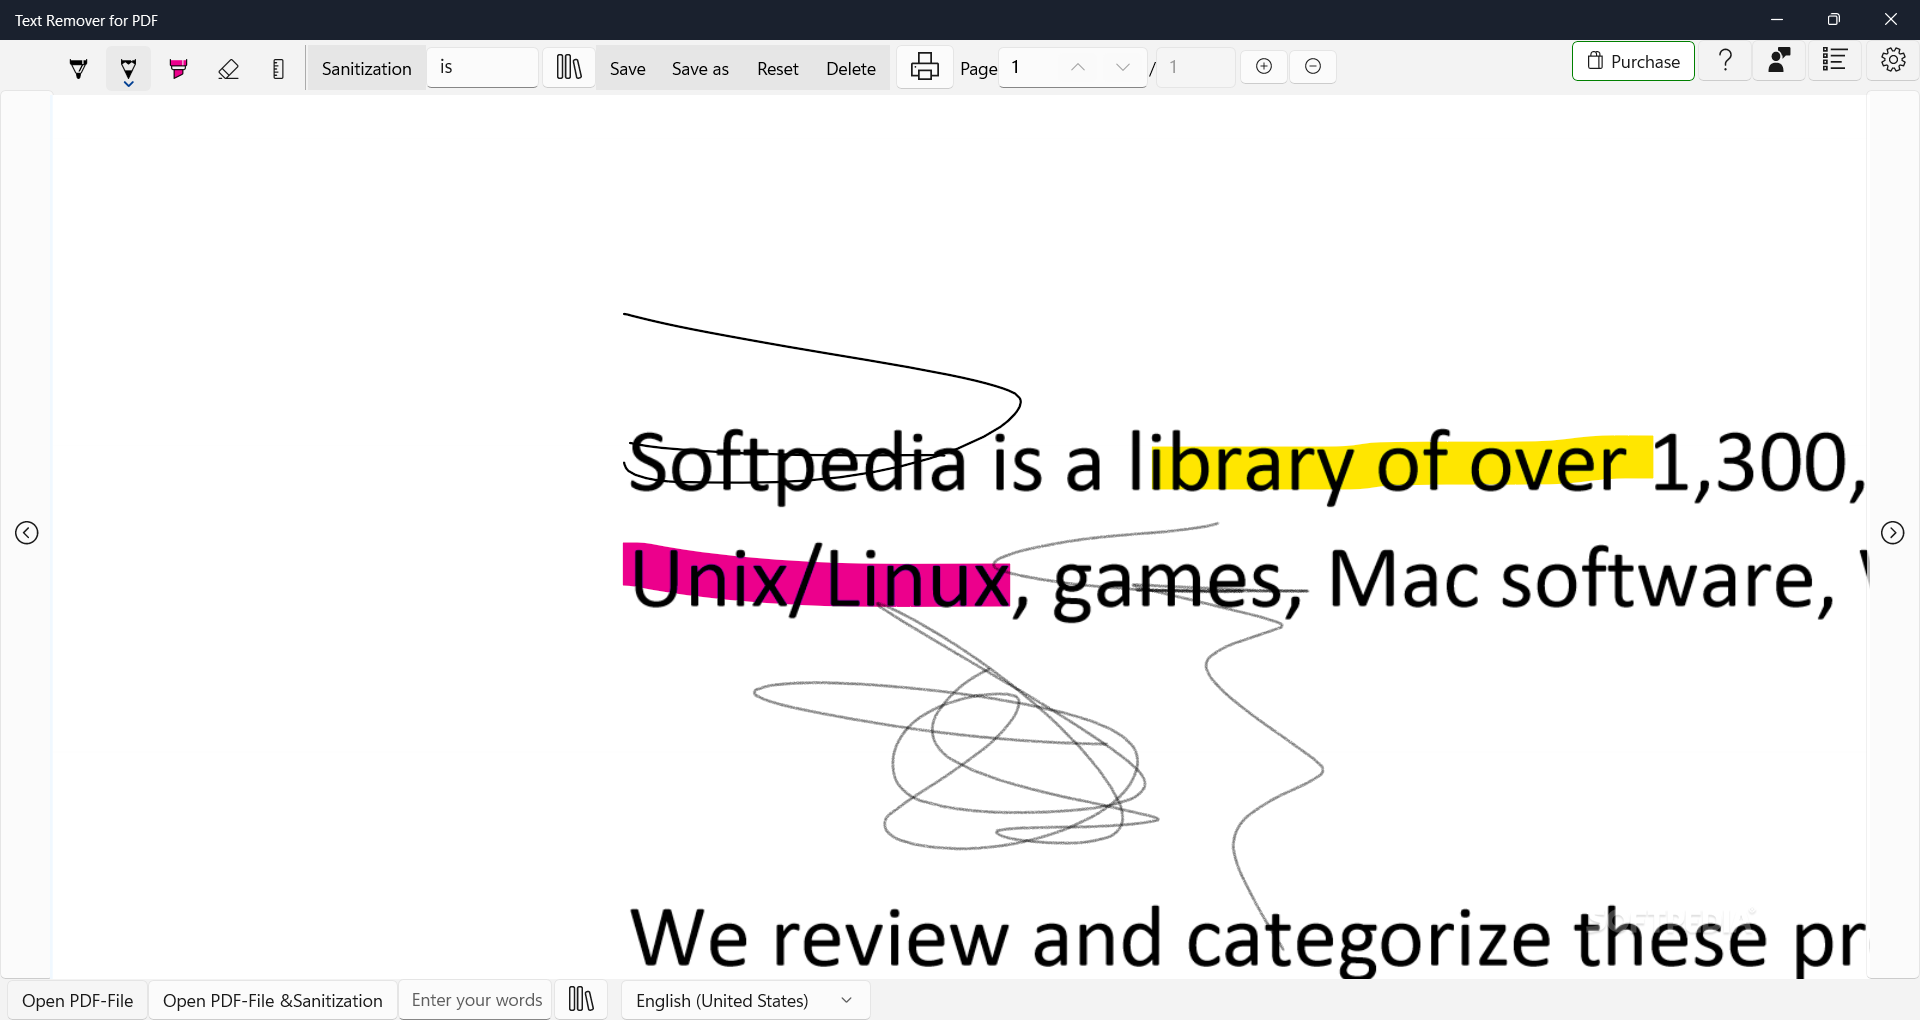The image size is (1920, 1020).
Task: Click Save as
Action: click(700, 68)
